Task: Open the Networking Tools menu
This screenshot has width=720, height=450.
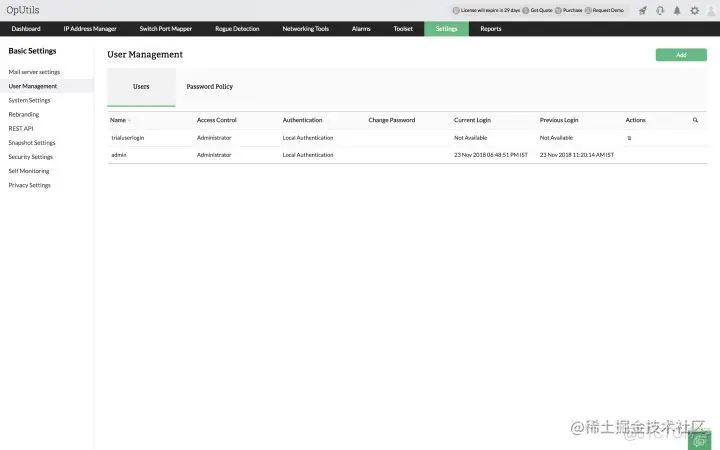Action: [x=306, y=28]
